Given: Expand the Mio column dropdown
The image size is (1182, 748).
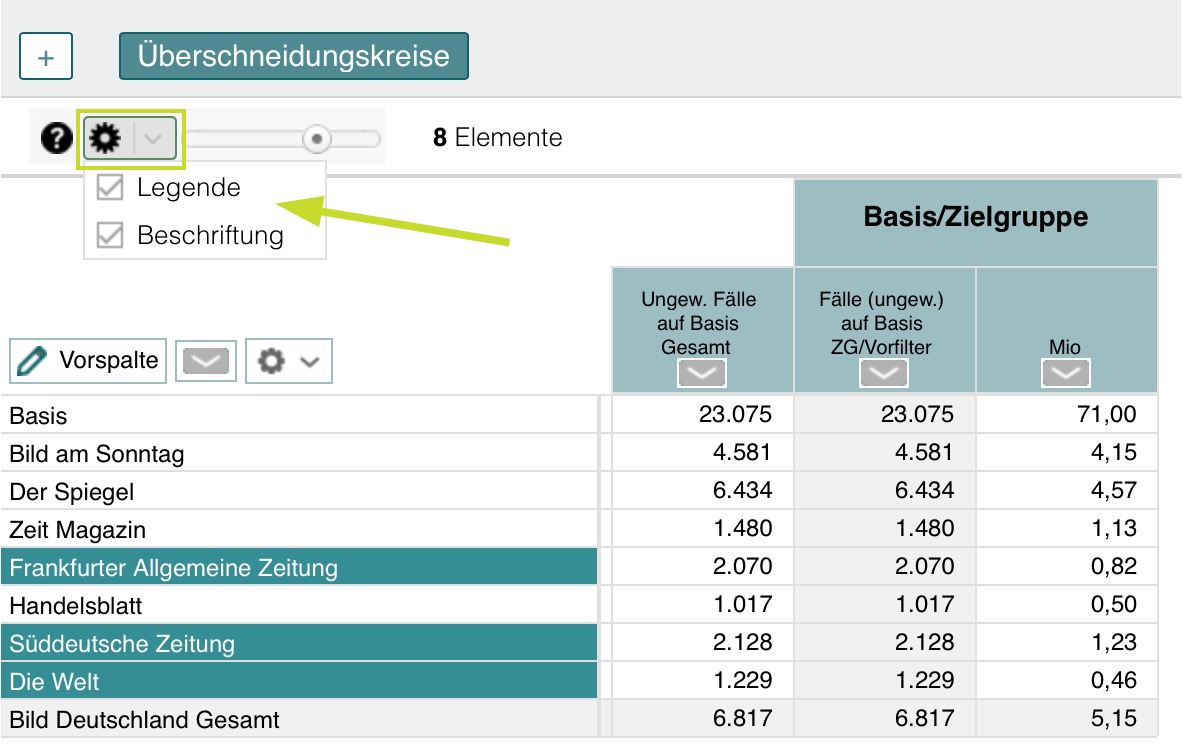Looking at the screenshot, I should 1065,372.
